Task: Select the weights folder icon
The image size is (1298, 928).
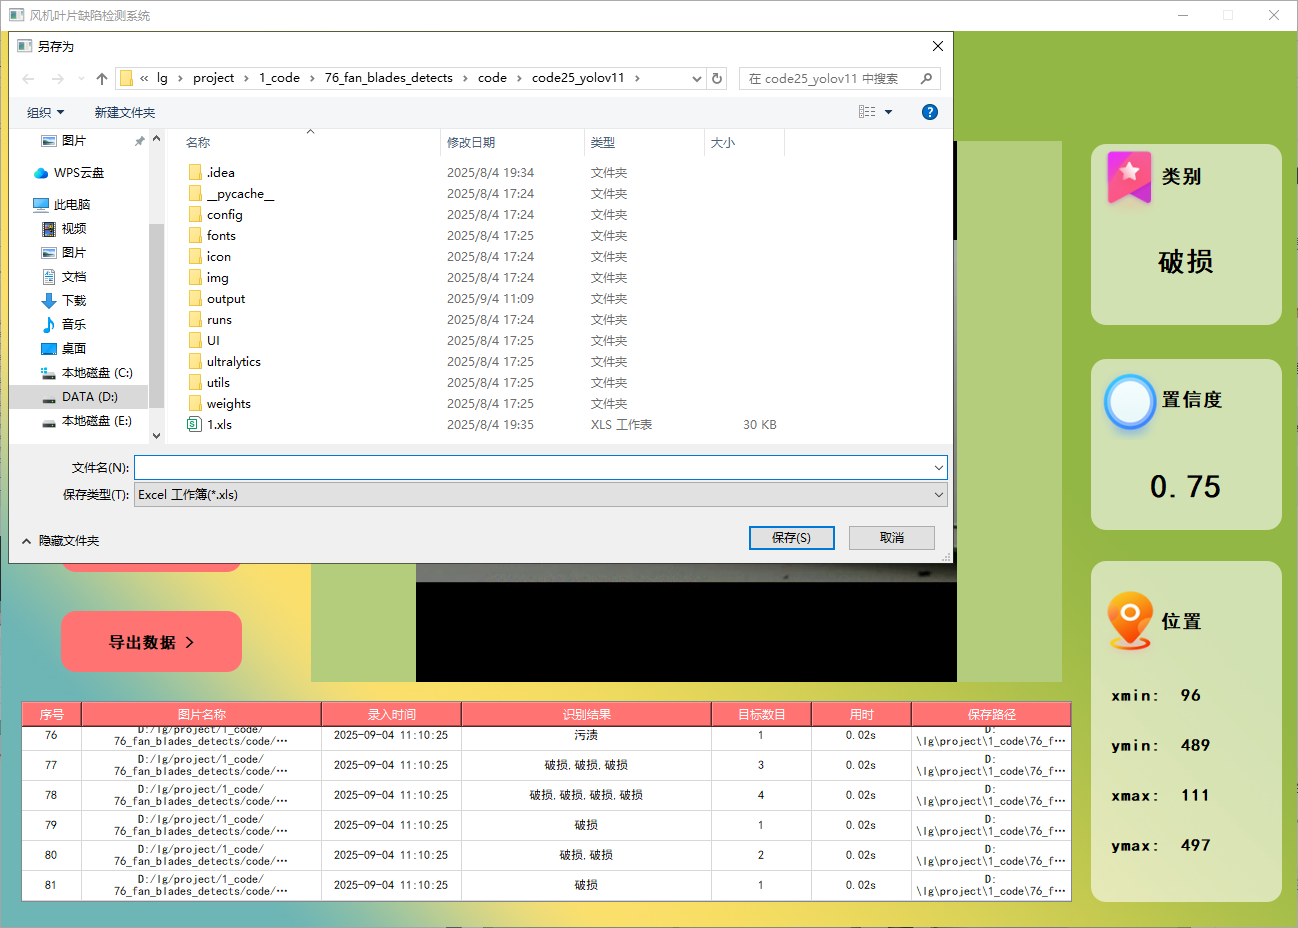Action: [x=195, y=403]
